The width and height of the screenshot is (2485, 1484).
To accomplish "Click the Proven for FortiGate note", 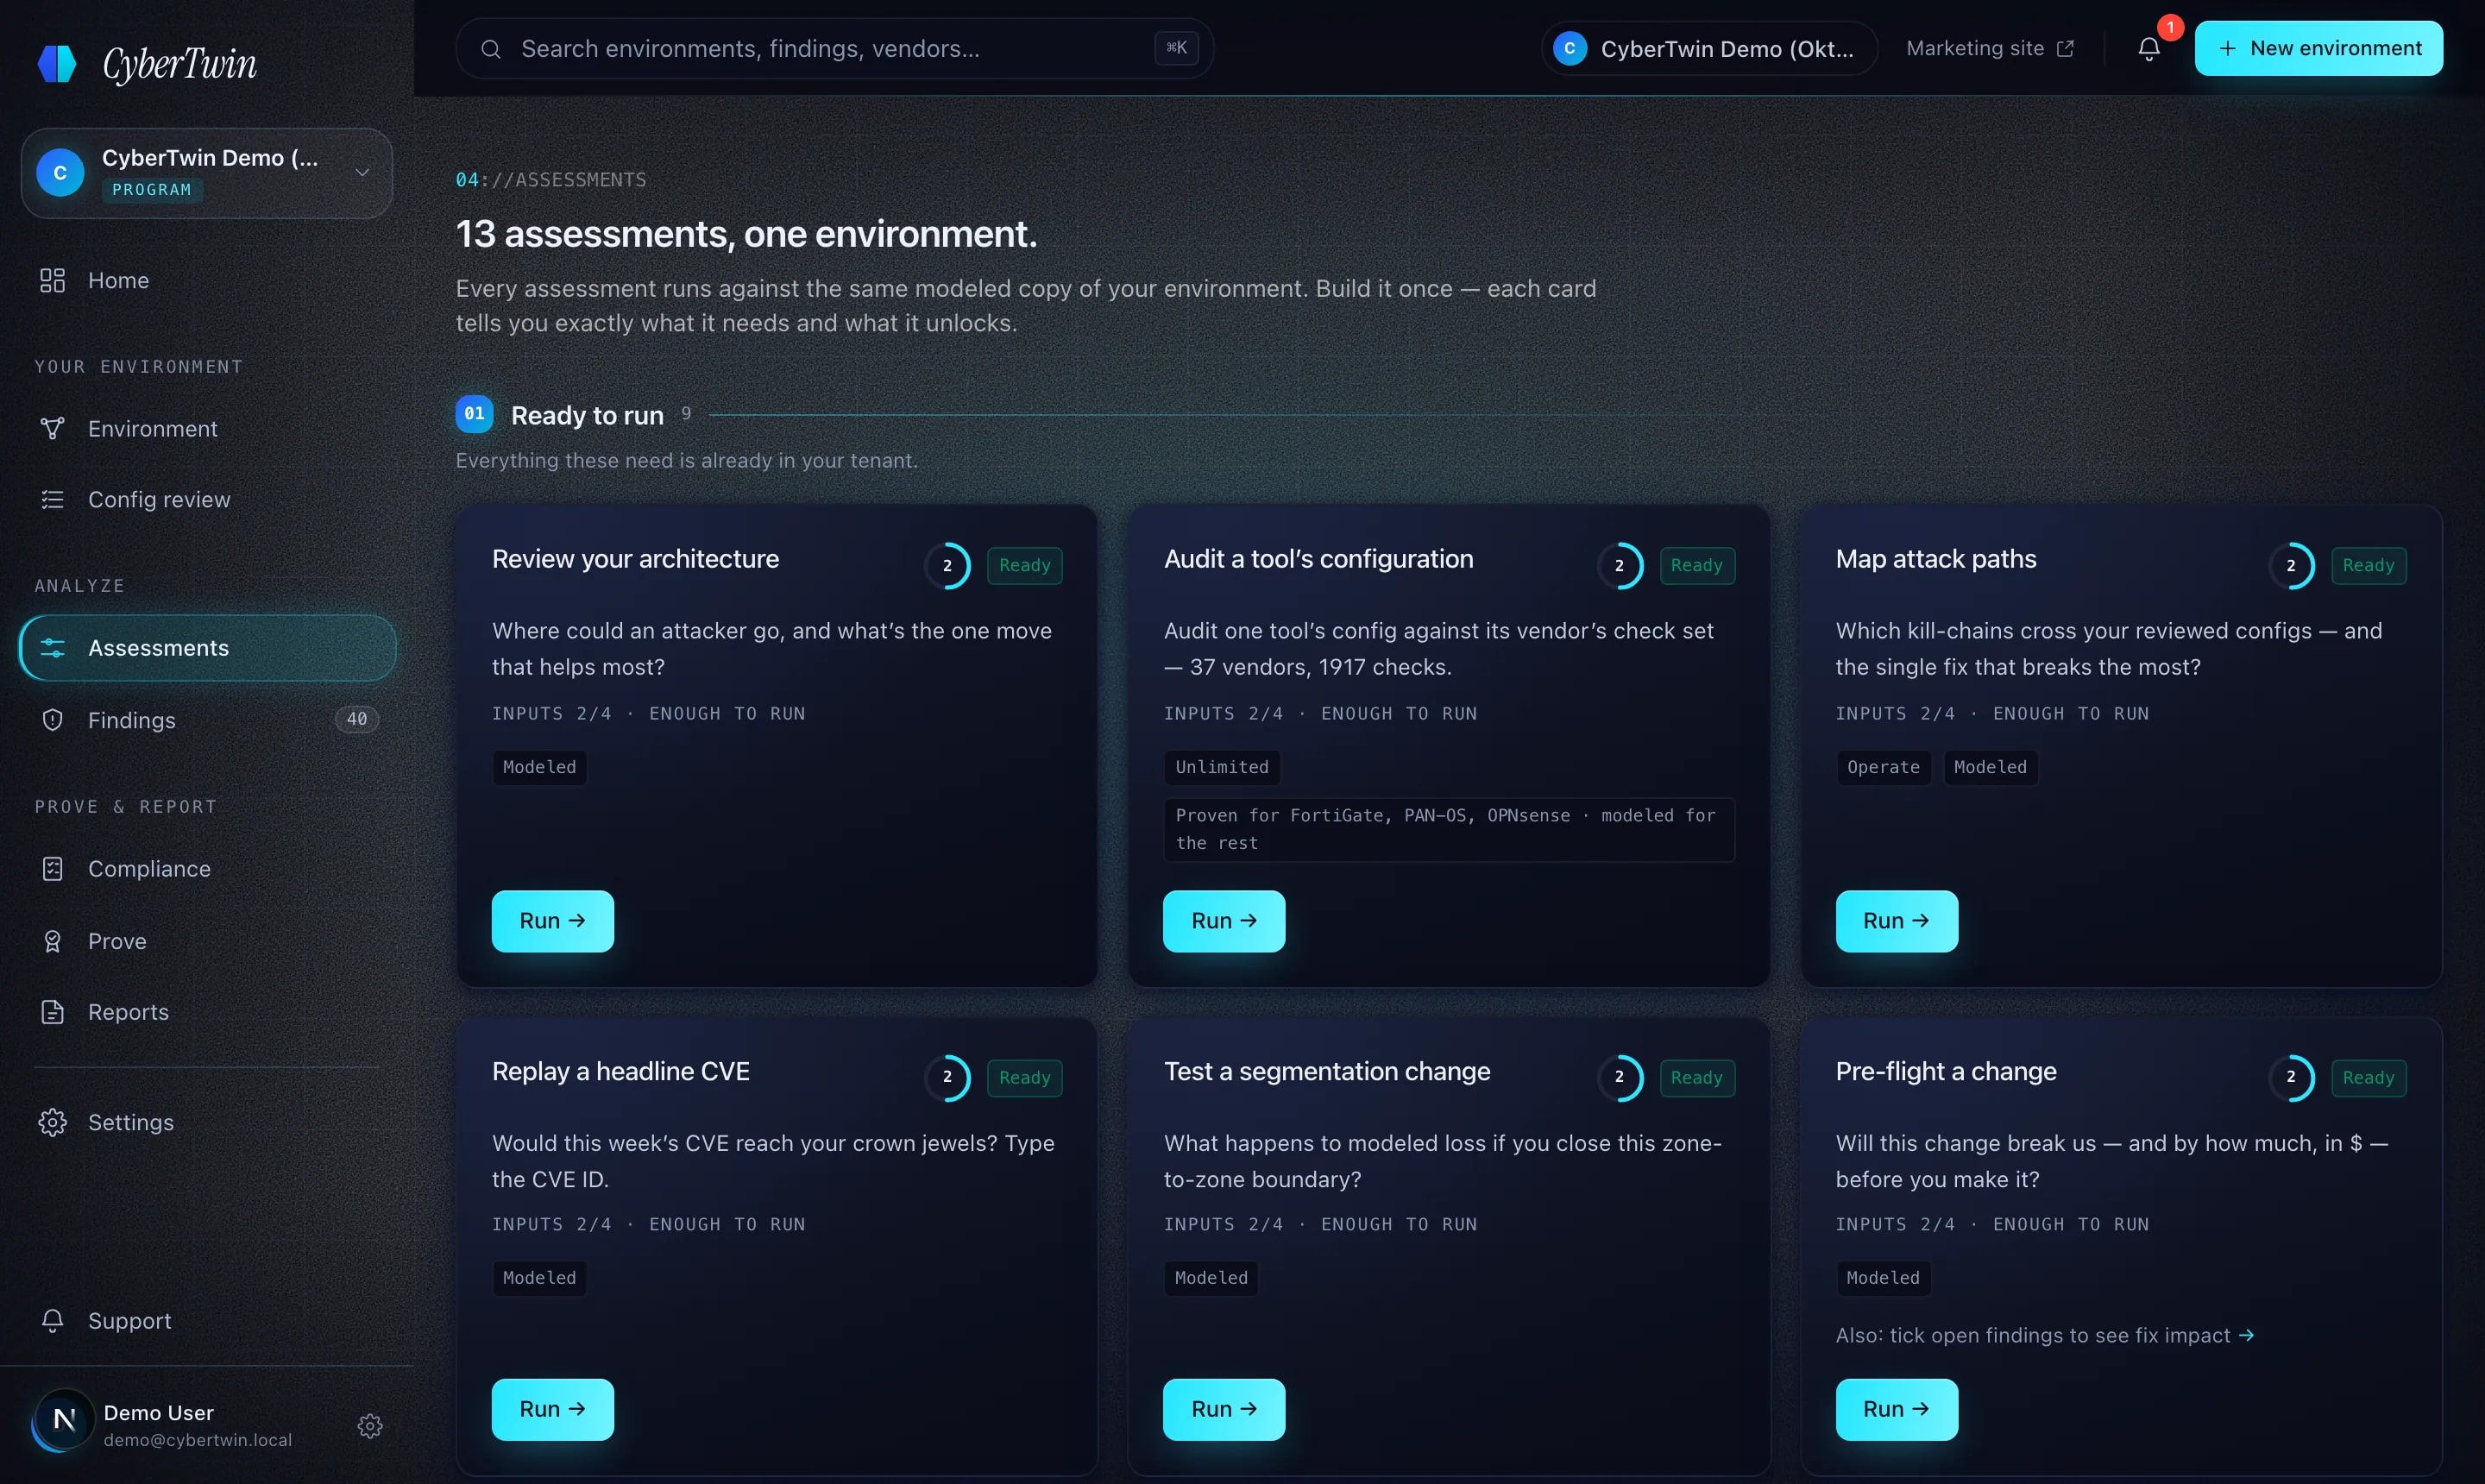I will tap(1448, 829).
